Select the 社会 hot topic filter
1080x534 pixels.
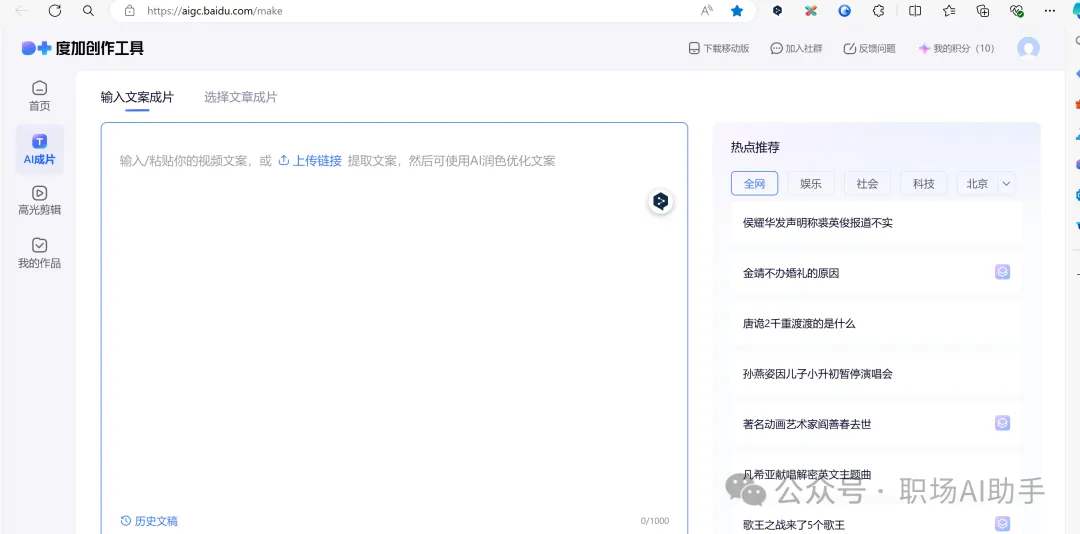click(867, 183)
